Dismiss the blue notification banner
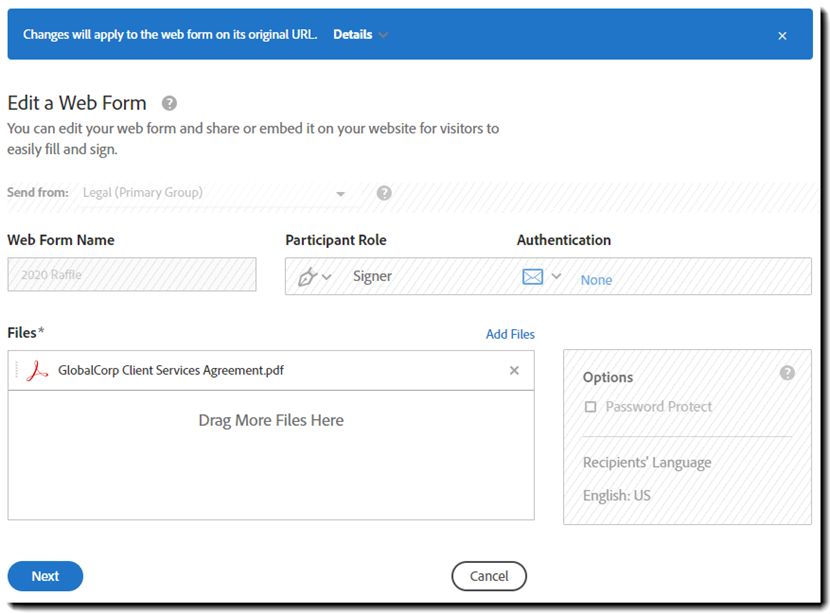This screenshot has height=614, width=830. tap(782, 35)
